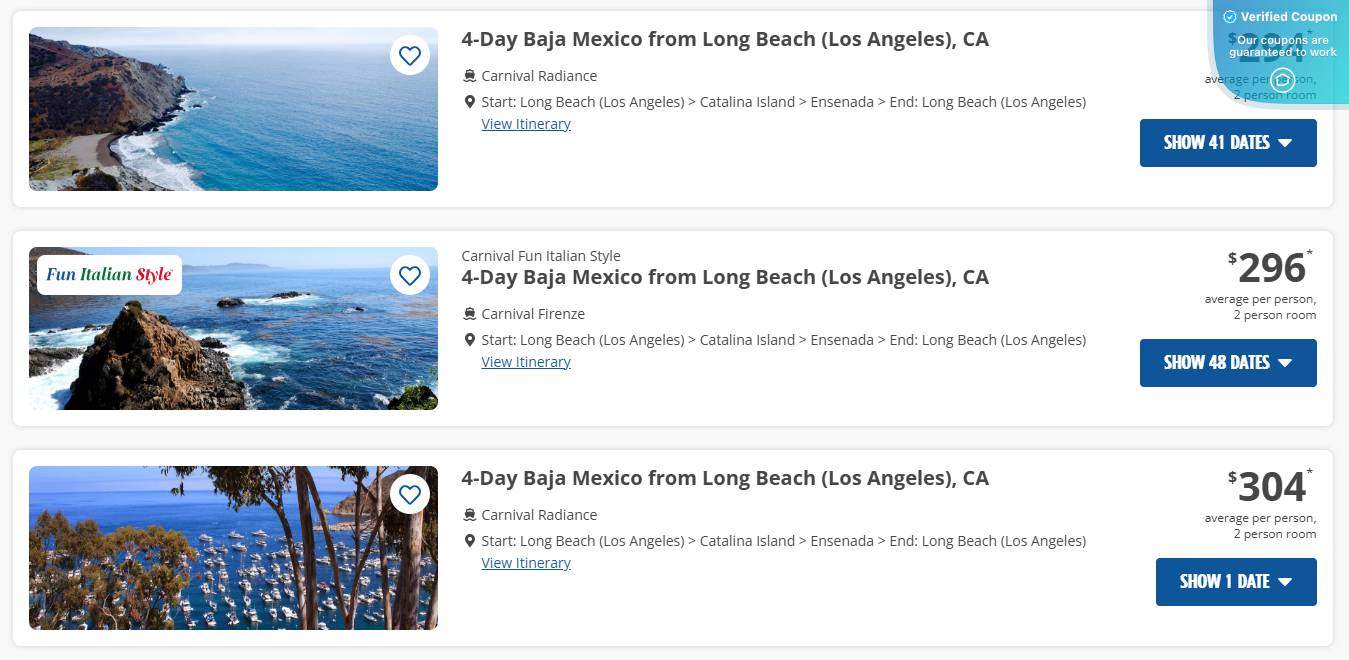Click the Verified Coupon checkmark icon
Screen dimensions: 1349x660
1230,17
